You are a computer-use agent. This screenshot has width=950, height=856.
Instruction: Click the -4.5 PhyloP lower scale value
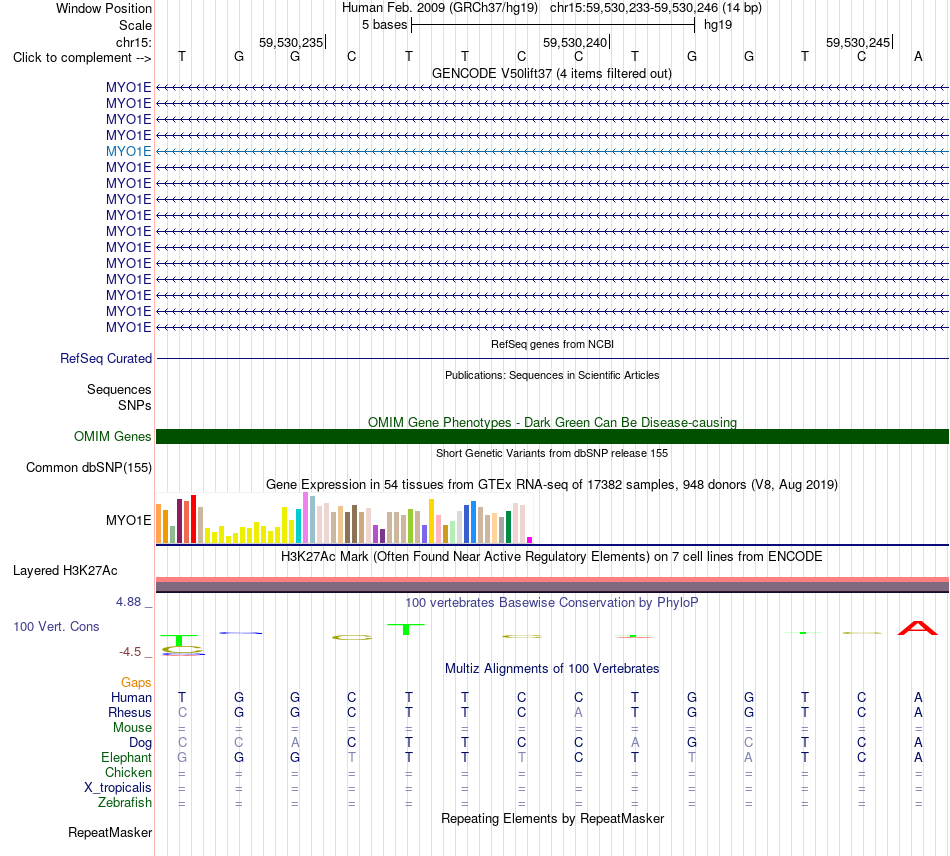(130, 652)
